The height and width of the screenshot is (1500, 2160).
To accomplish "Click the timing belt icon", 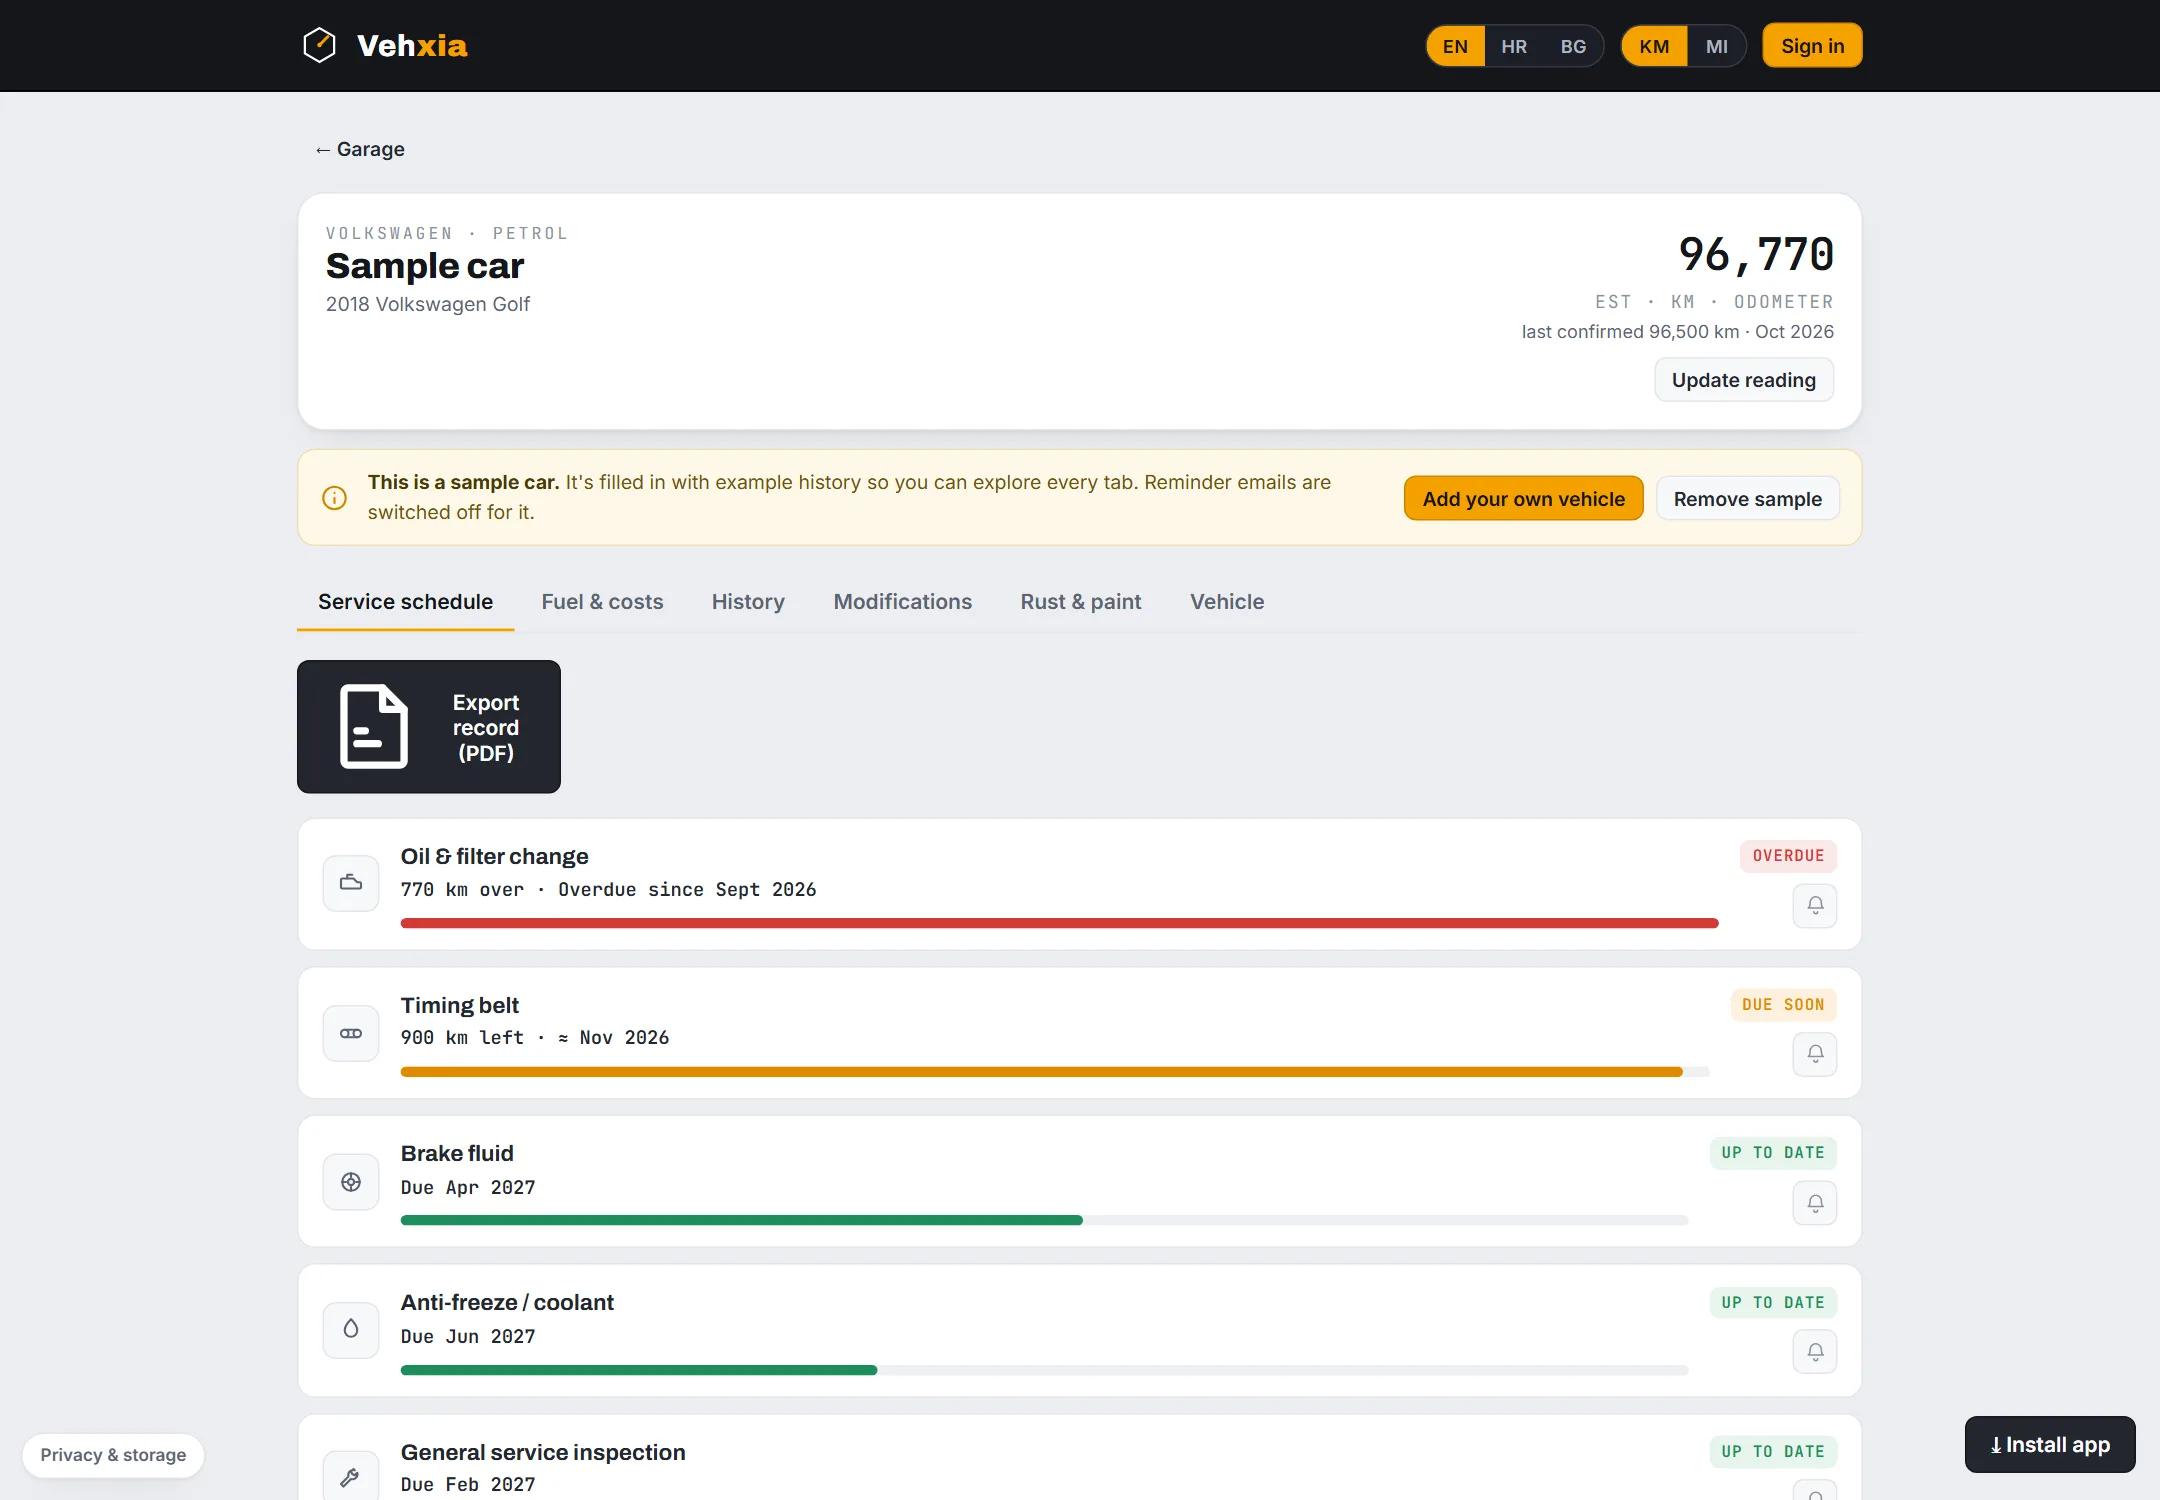I will 351,1033.
